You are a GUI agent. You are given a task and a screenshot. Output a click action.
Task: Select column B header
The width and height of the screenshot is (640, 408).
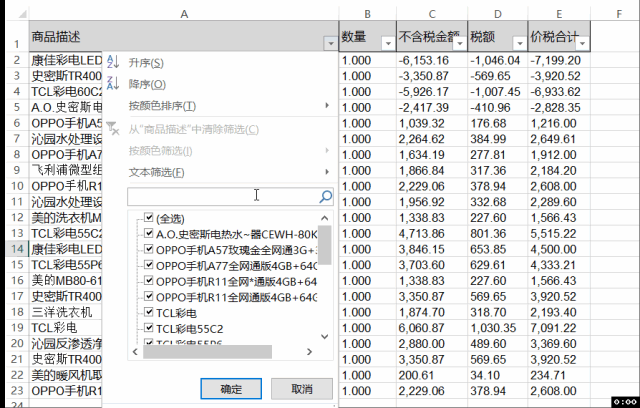[367, 14]
